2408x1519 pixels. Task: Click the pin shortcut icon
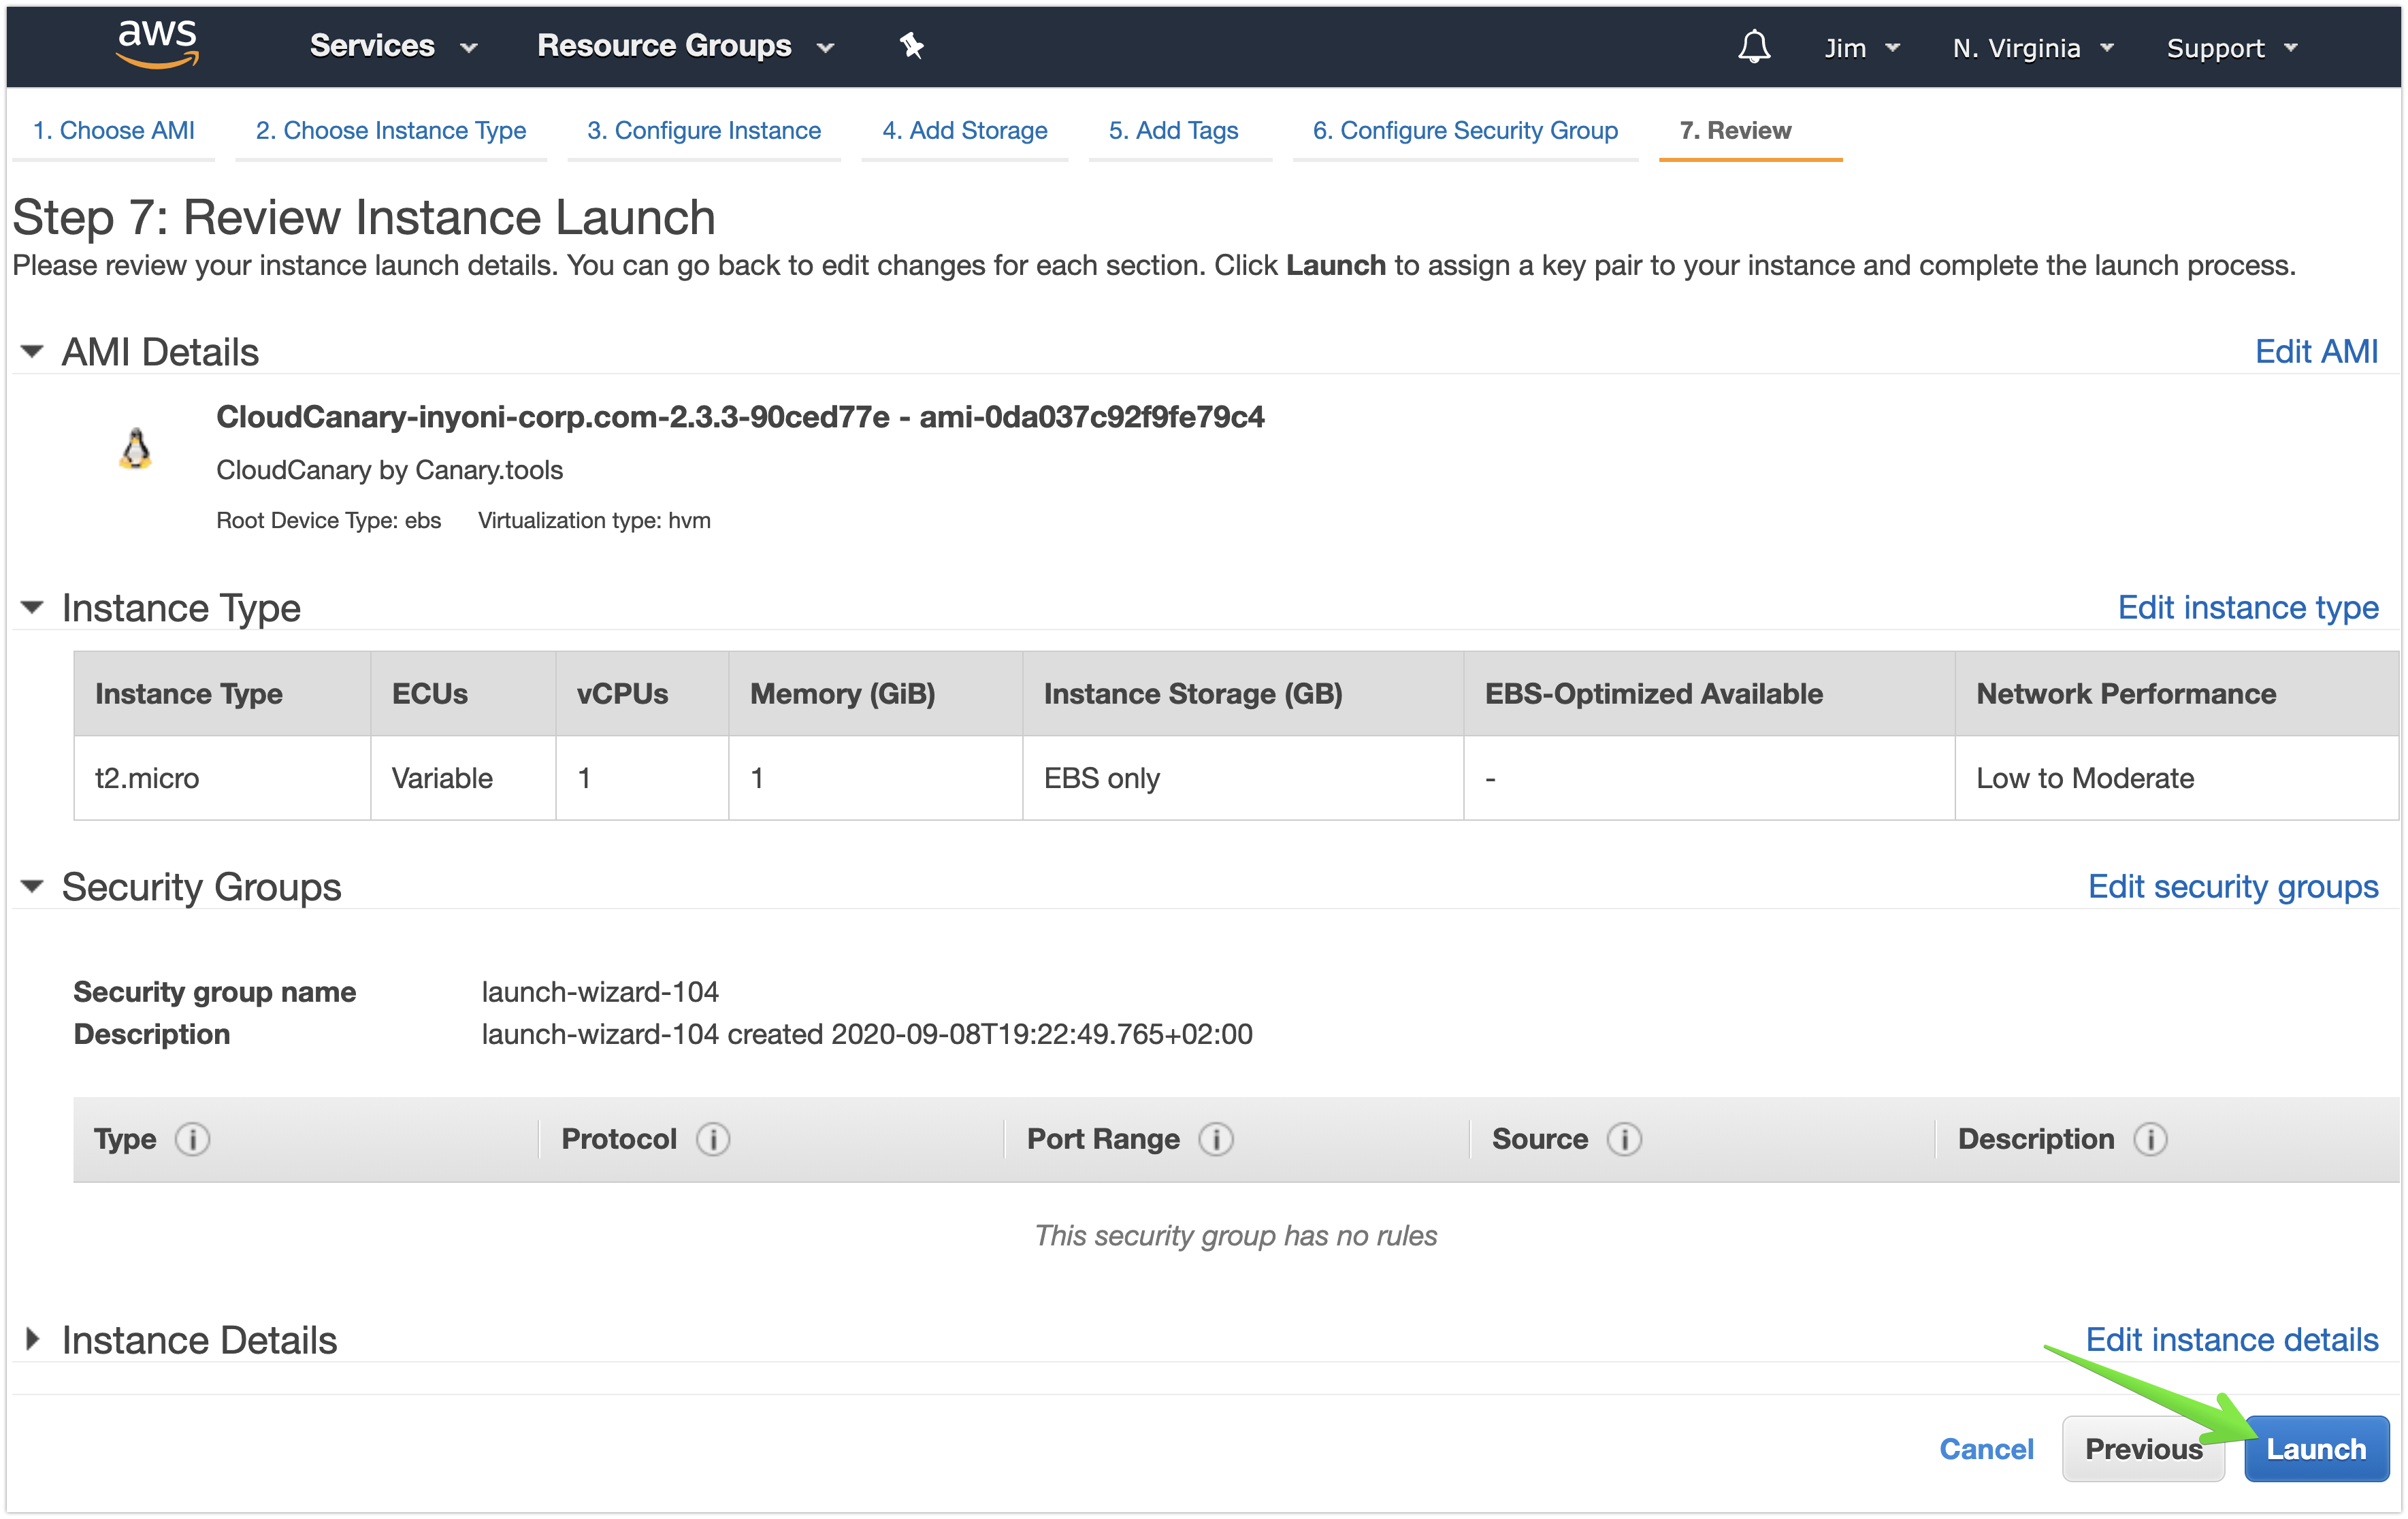pos(911,46)
